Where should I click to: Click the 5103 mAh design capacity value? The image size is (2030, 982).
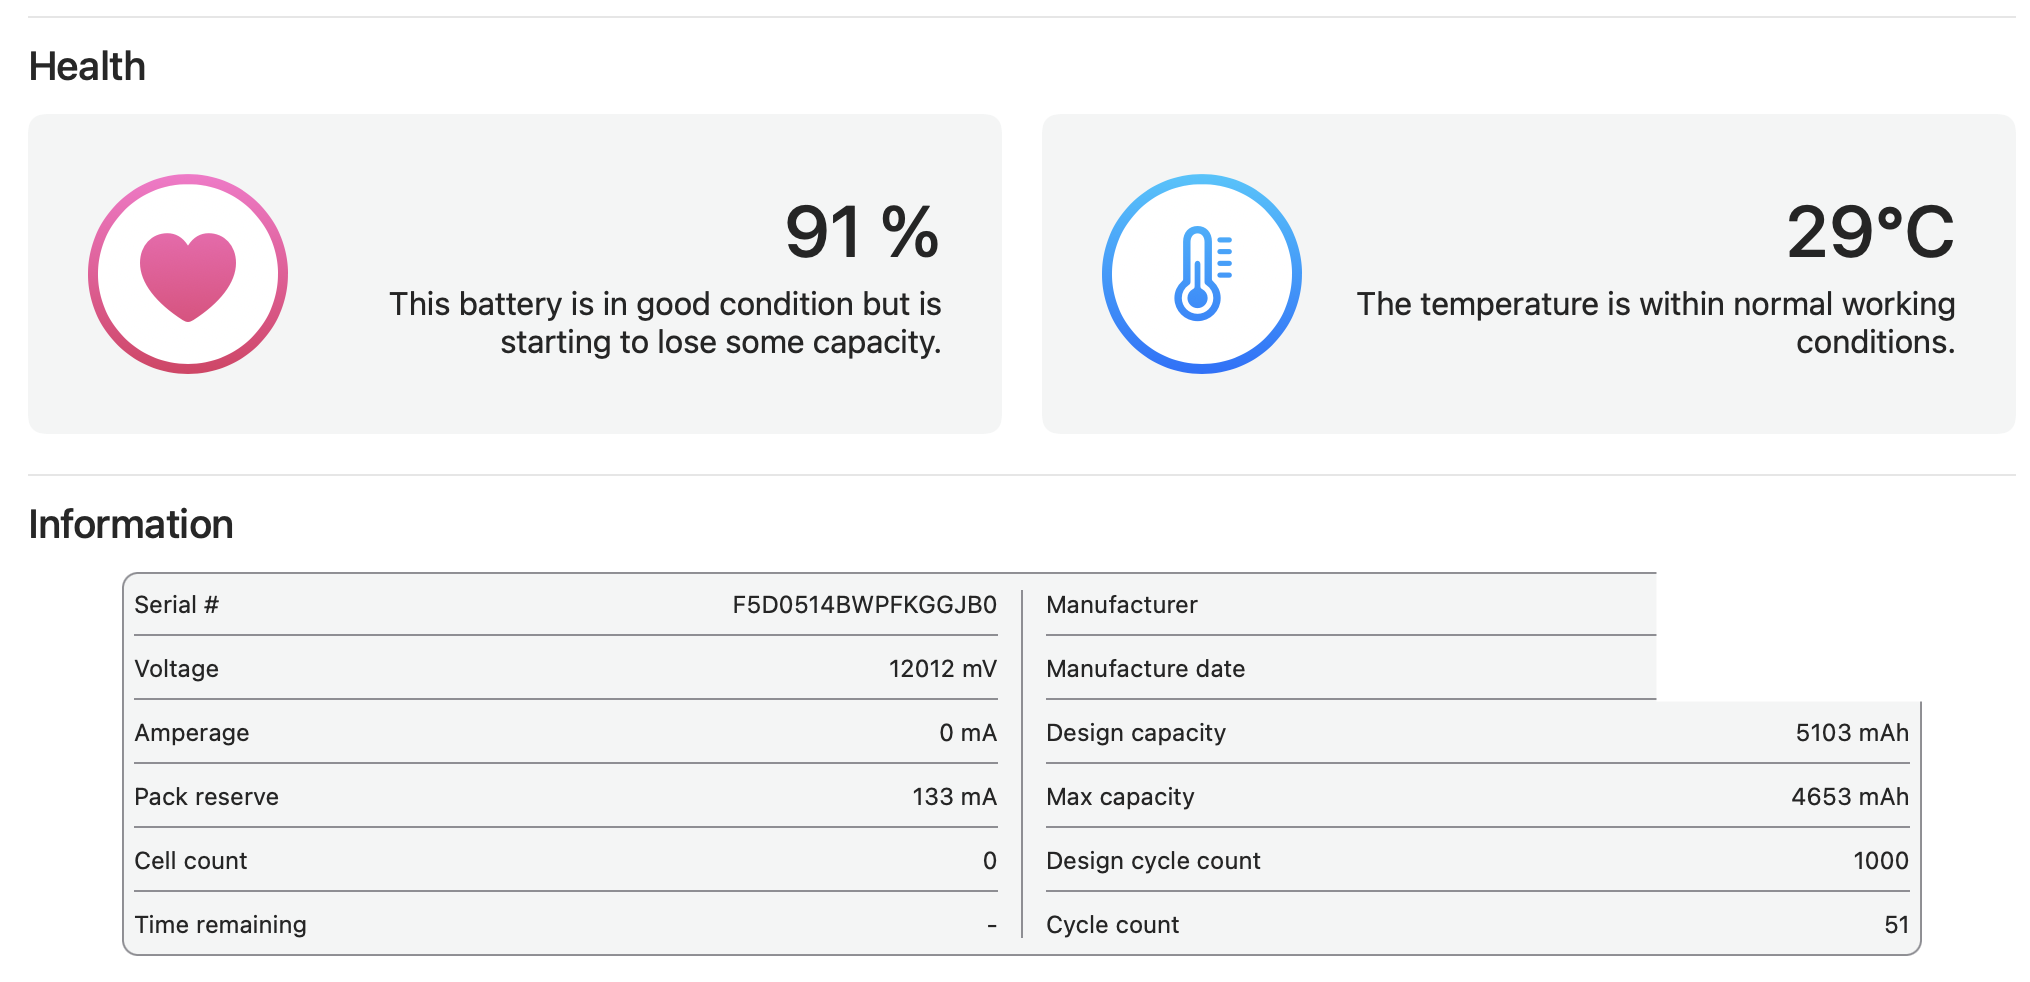1851,733
